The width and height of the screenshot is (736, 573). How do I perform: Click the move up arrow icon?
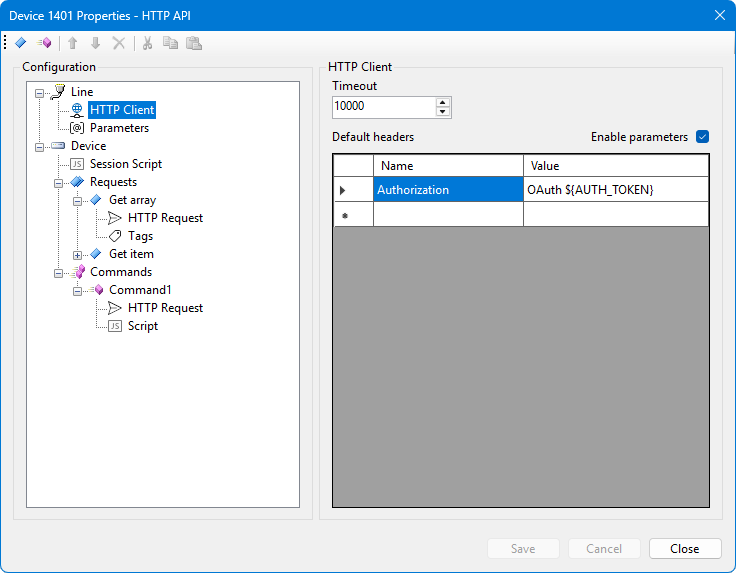72,43
